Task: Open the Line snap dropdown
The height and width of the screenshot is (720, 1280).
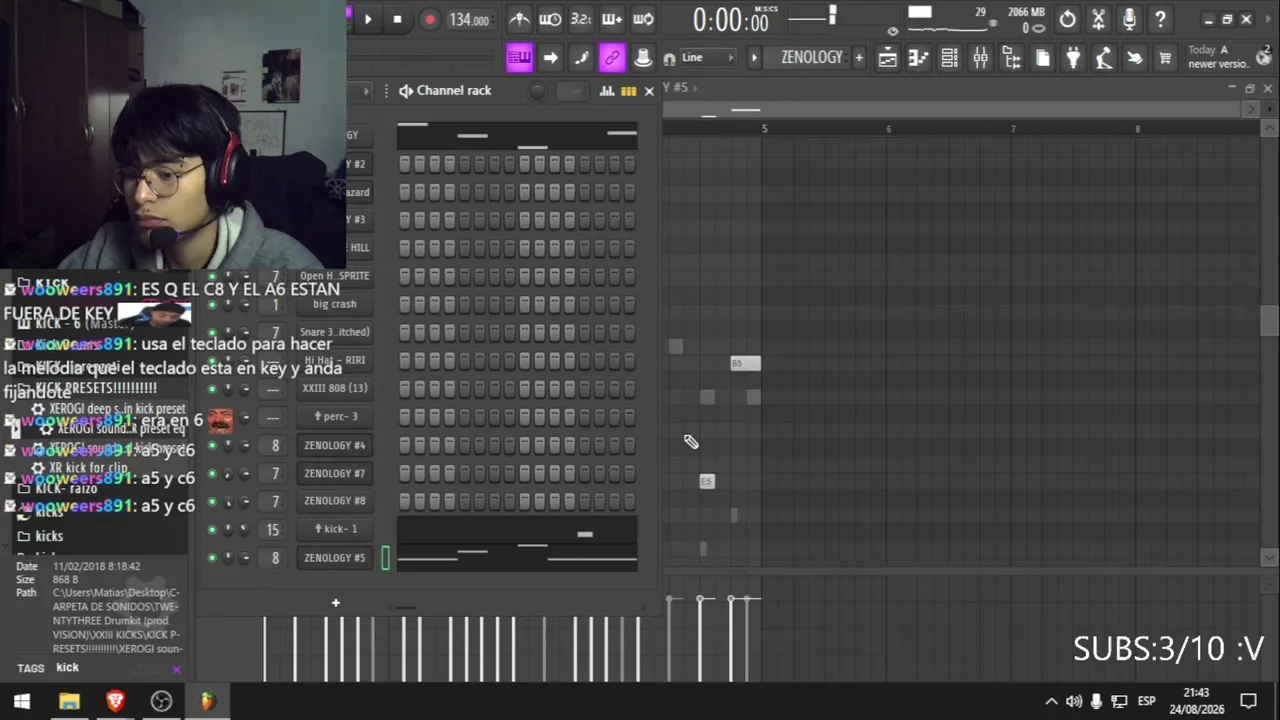Action: tap(707, 58)
